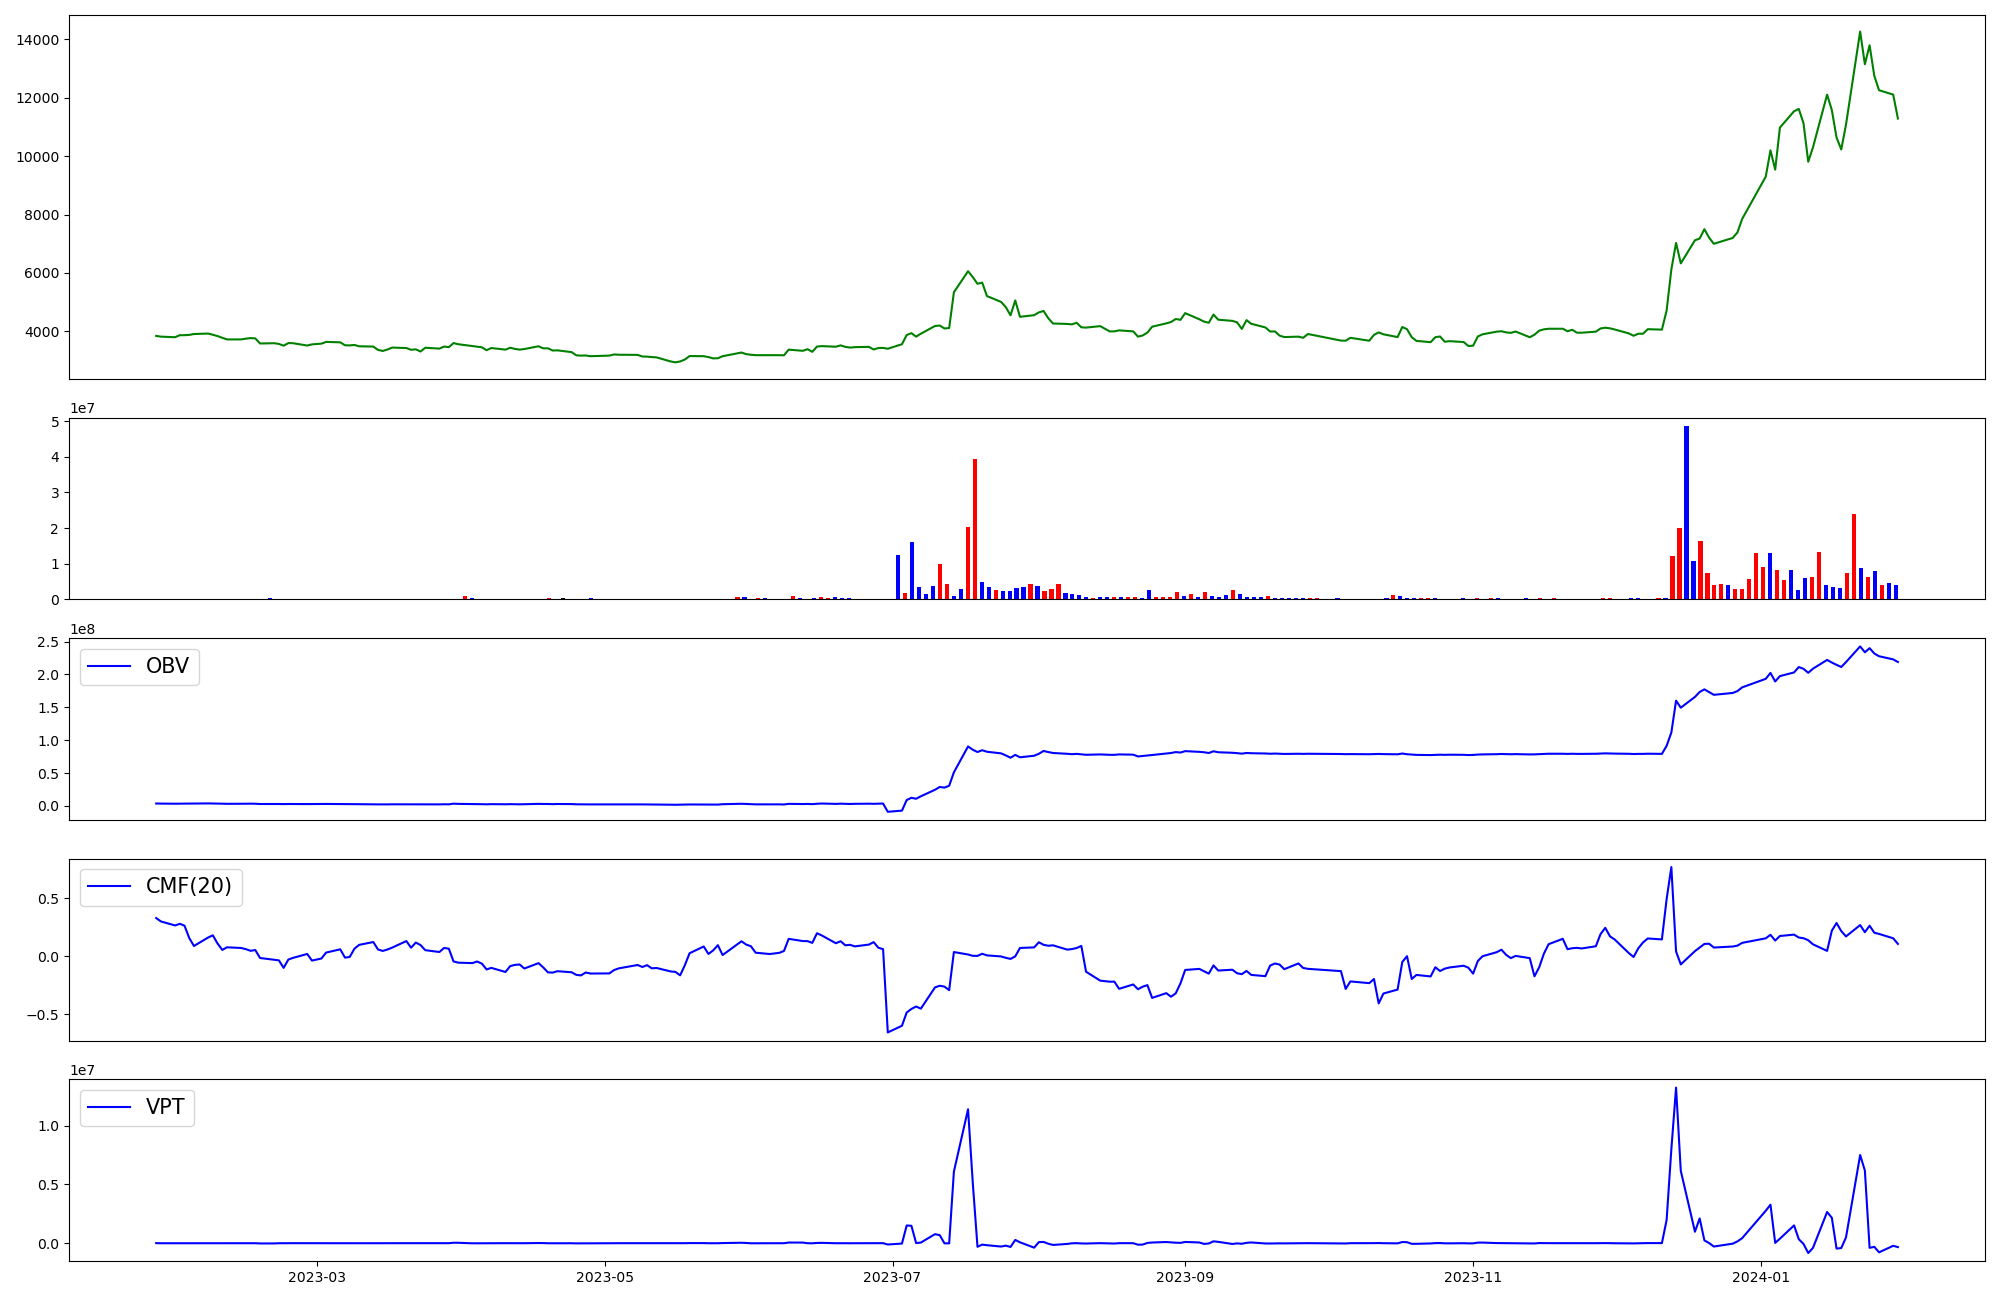Click the highest peak of green price line
The width and height of the screenshot is (2000, 1300).
pyautogui.click(x=1860, y=32)
